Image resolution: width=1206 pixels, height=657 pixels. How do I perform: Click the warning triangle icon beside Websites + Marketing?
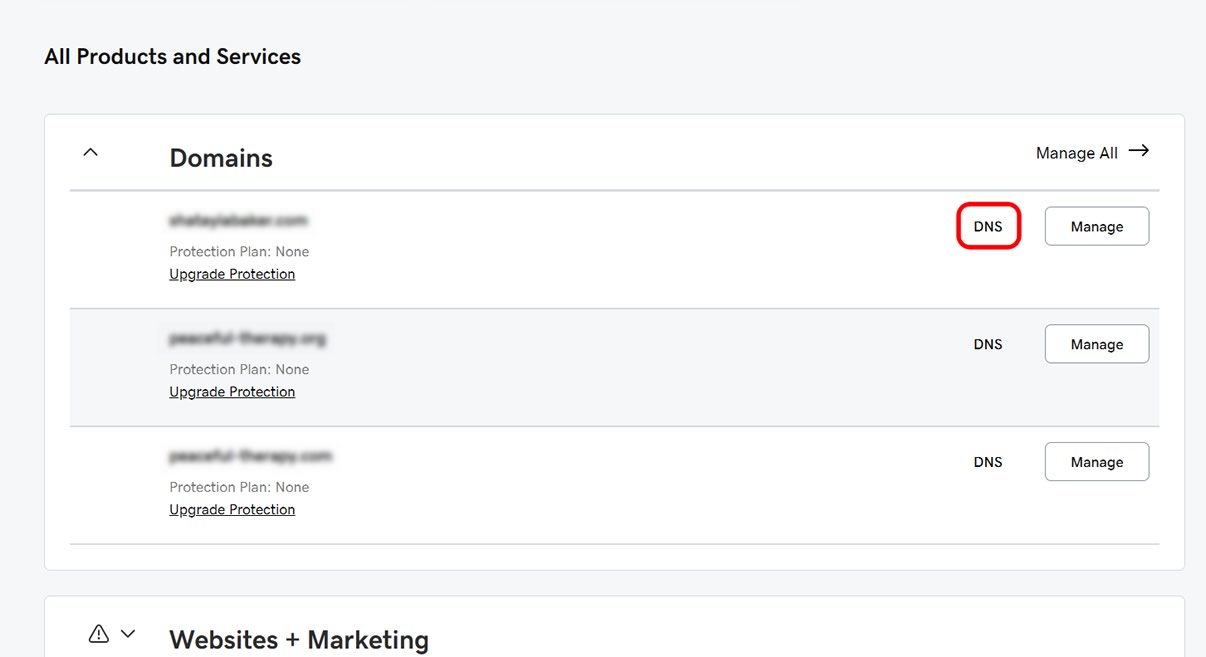[x=99, y=633]
